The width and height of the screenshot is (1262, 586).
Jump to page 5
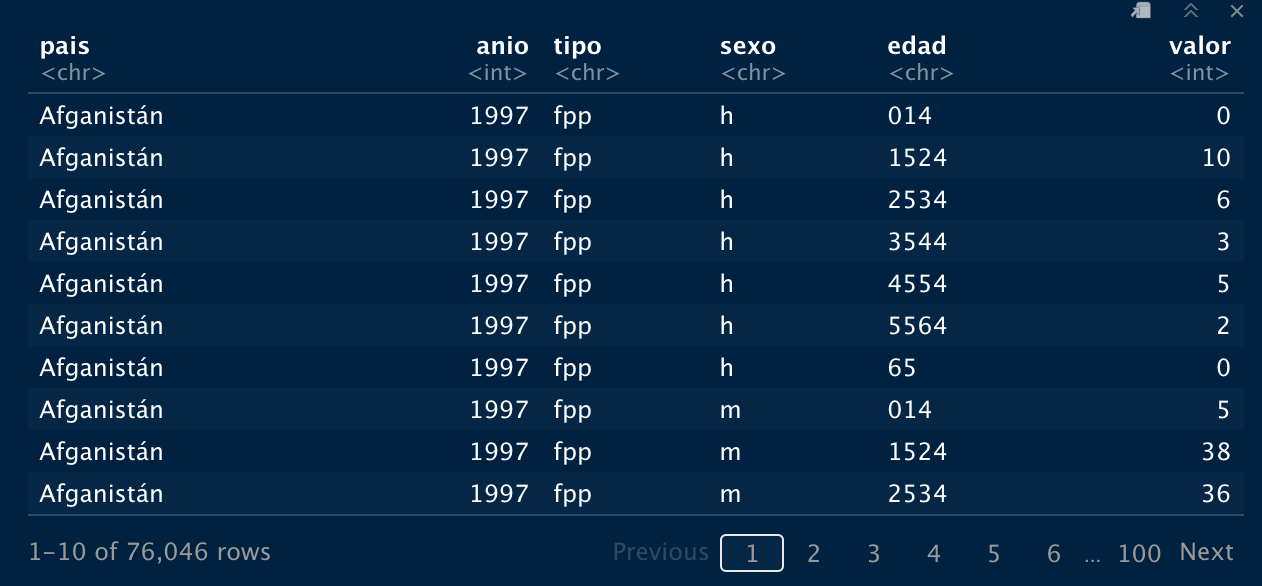pyautogui.click(x=994, y=553)
